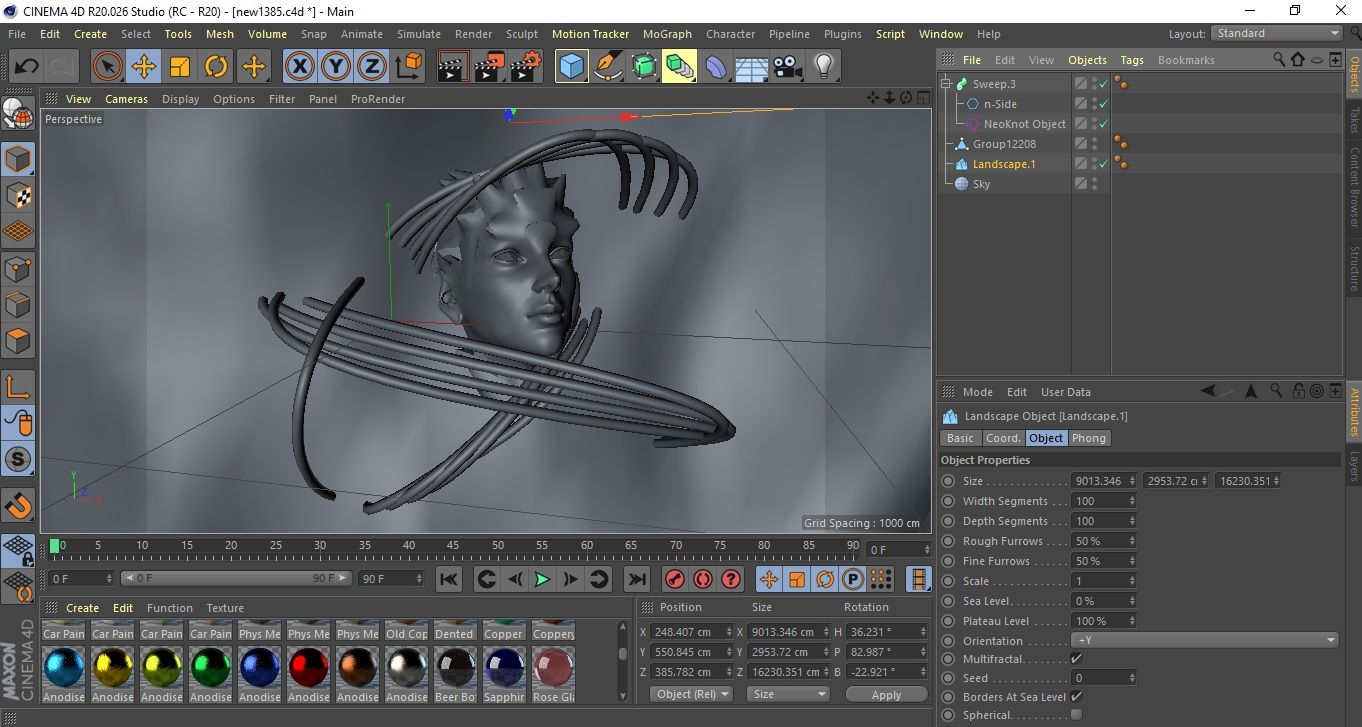This screenshot has height=727, width=1362.
Task: Step the Depth Segments spinner
Action: (x=1132, y=521)
